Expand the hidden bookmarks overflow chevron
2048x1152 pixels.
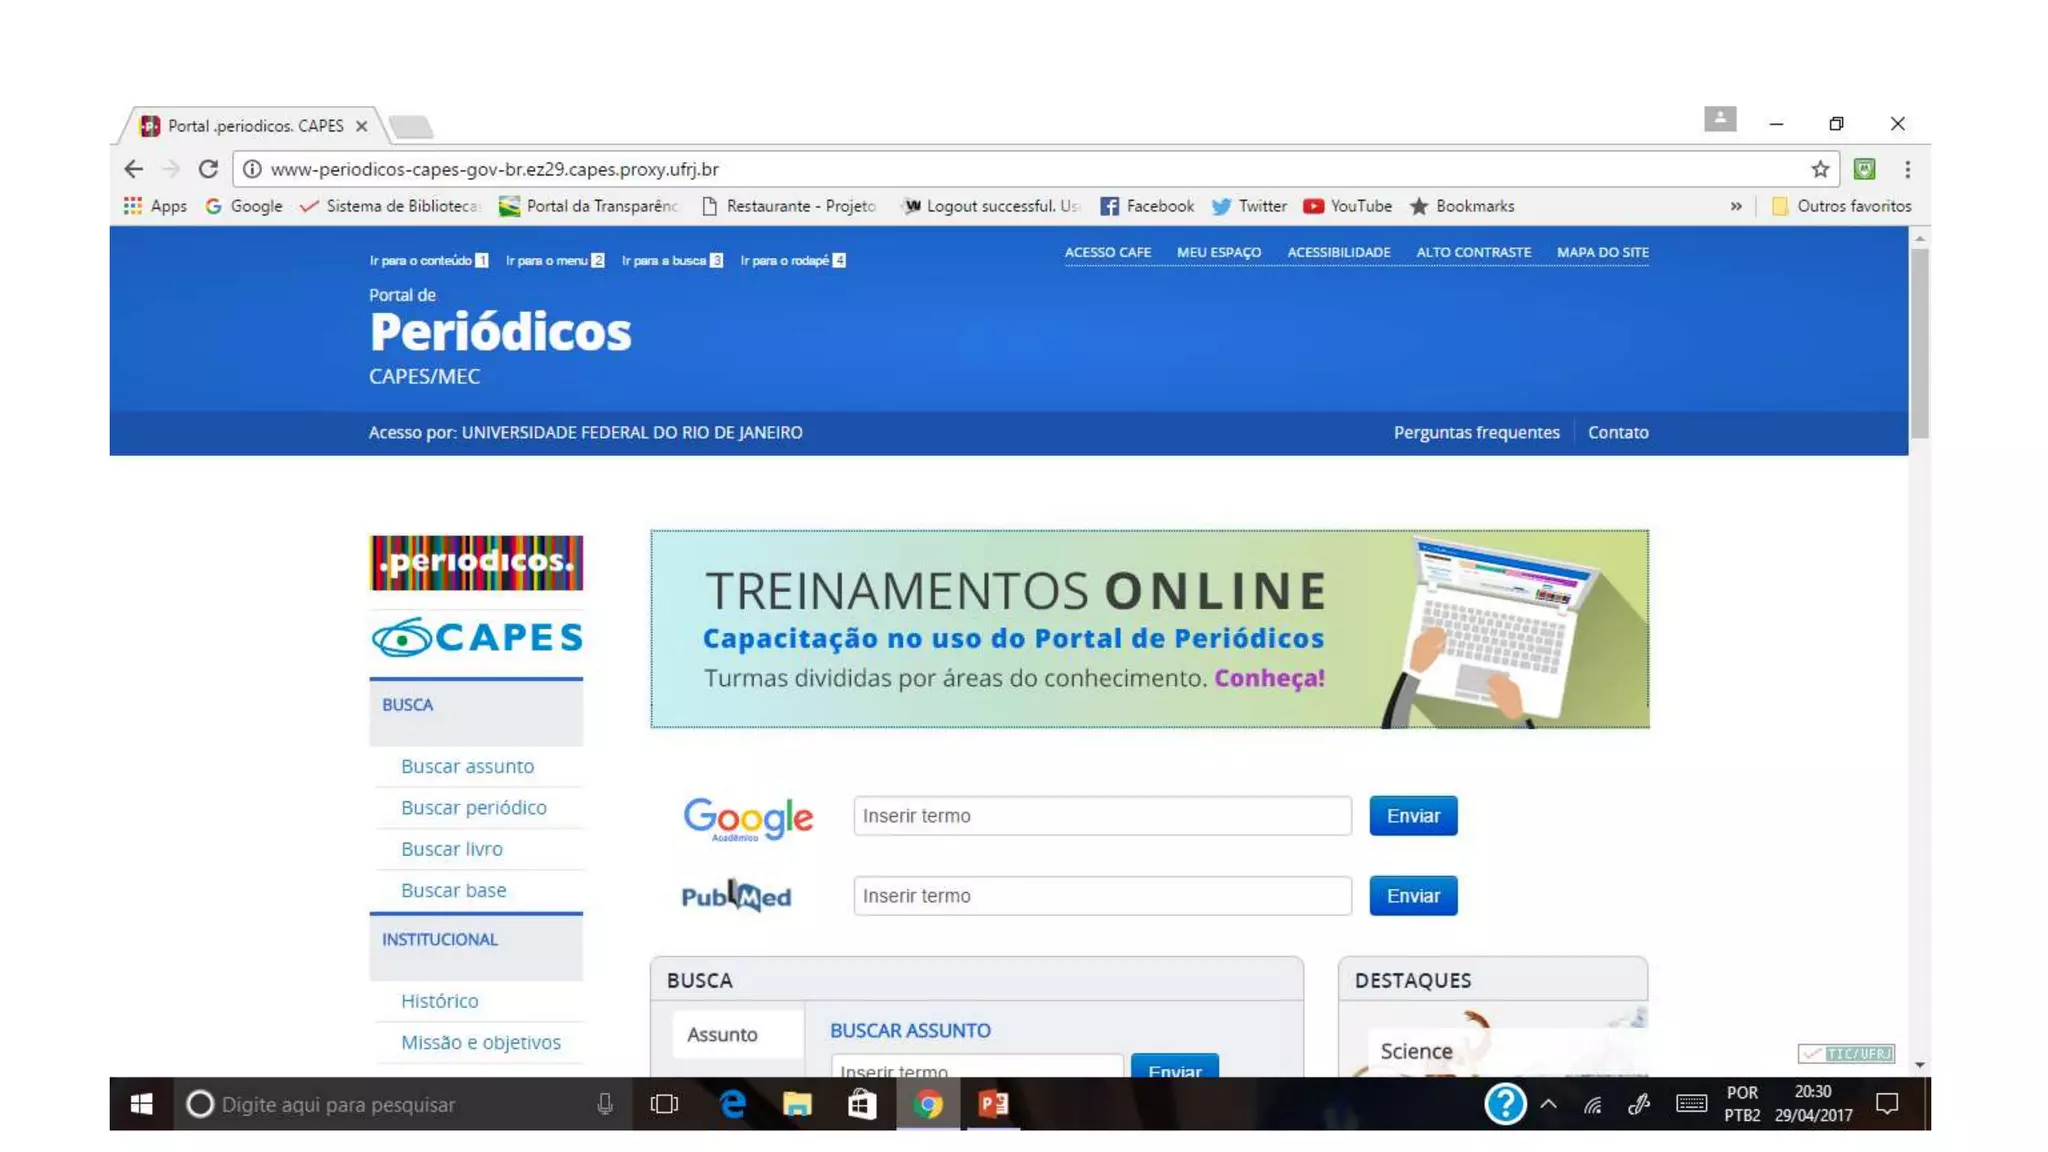tap(1736, 206)
